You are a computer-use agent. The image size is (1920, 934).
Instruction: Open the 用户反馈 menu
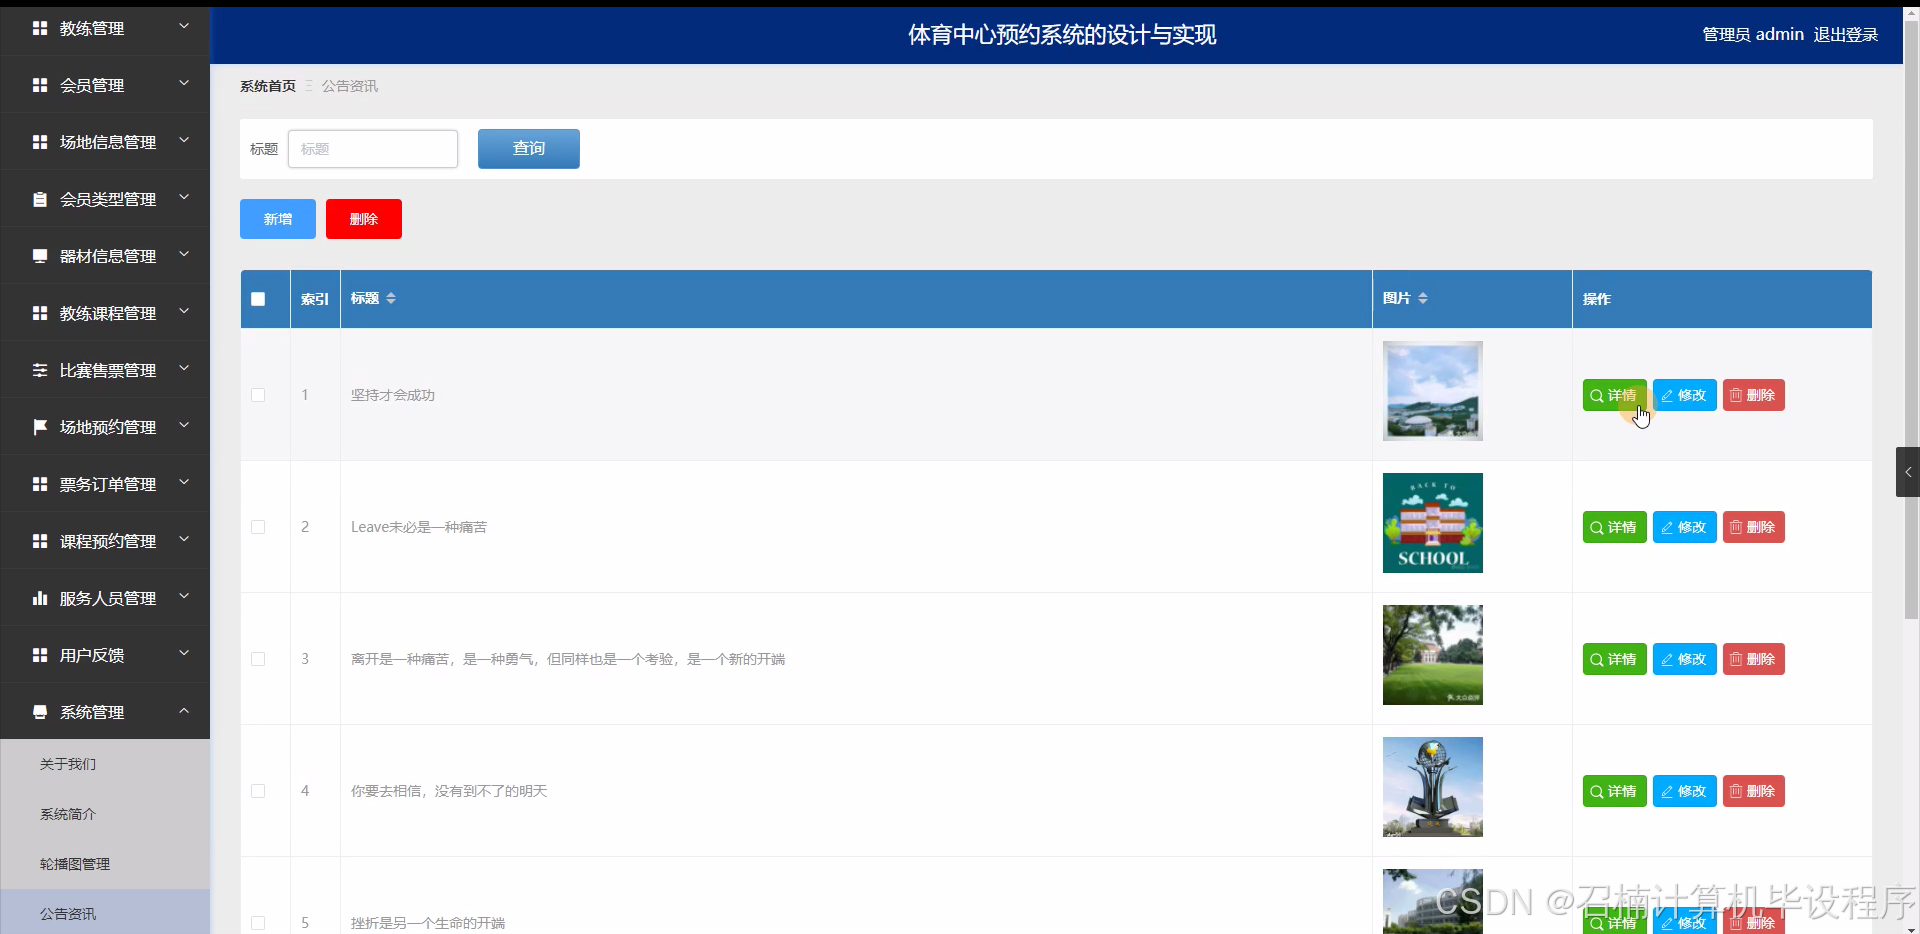[x=105, y=655]
